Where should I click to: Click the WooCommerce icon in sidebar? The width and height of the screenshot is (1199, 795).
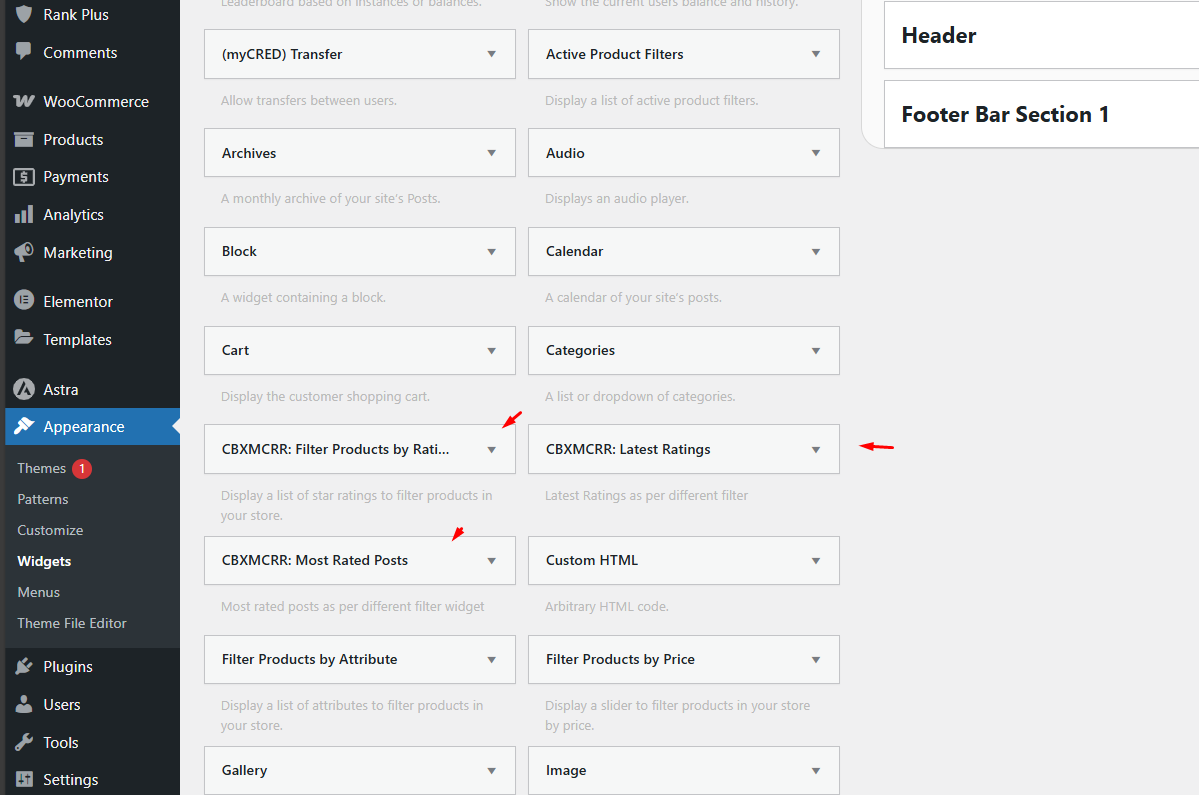[24, 102]
